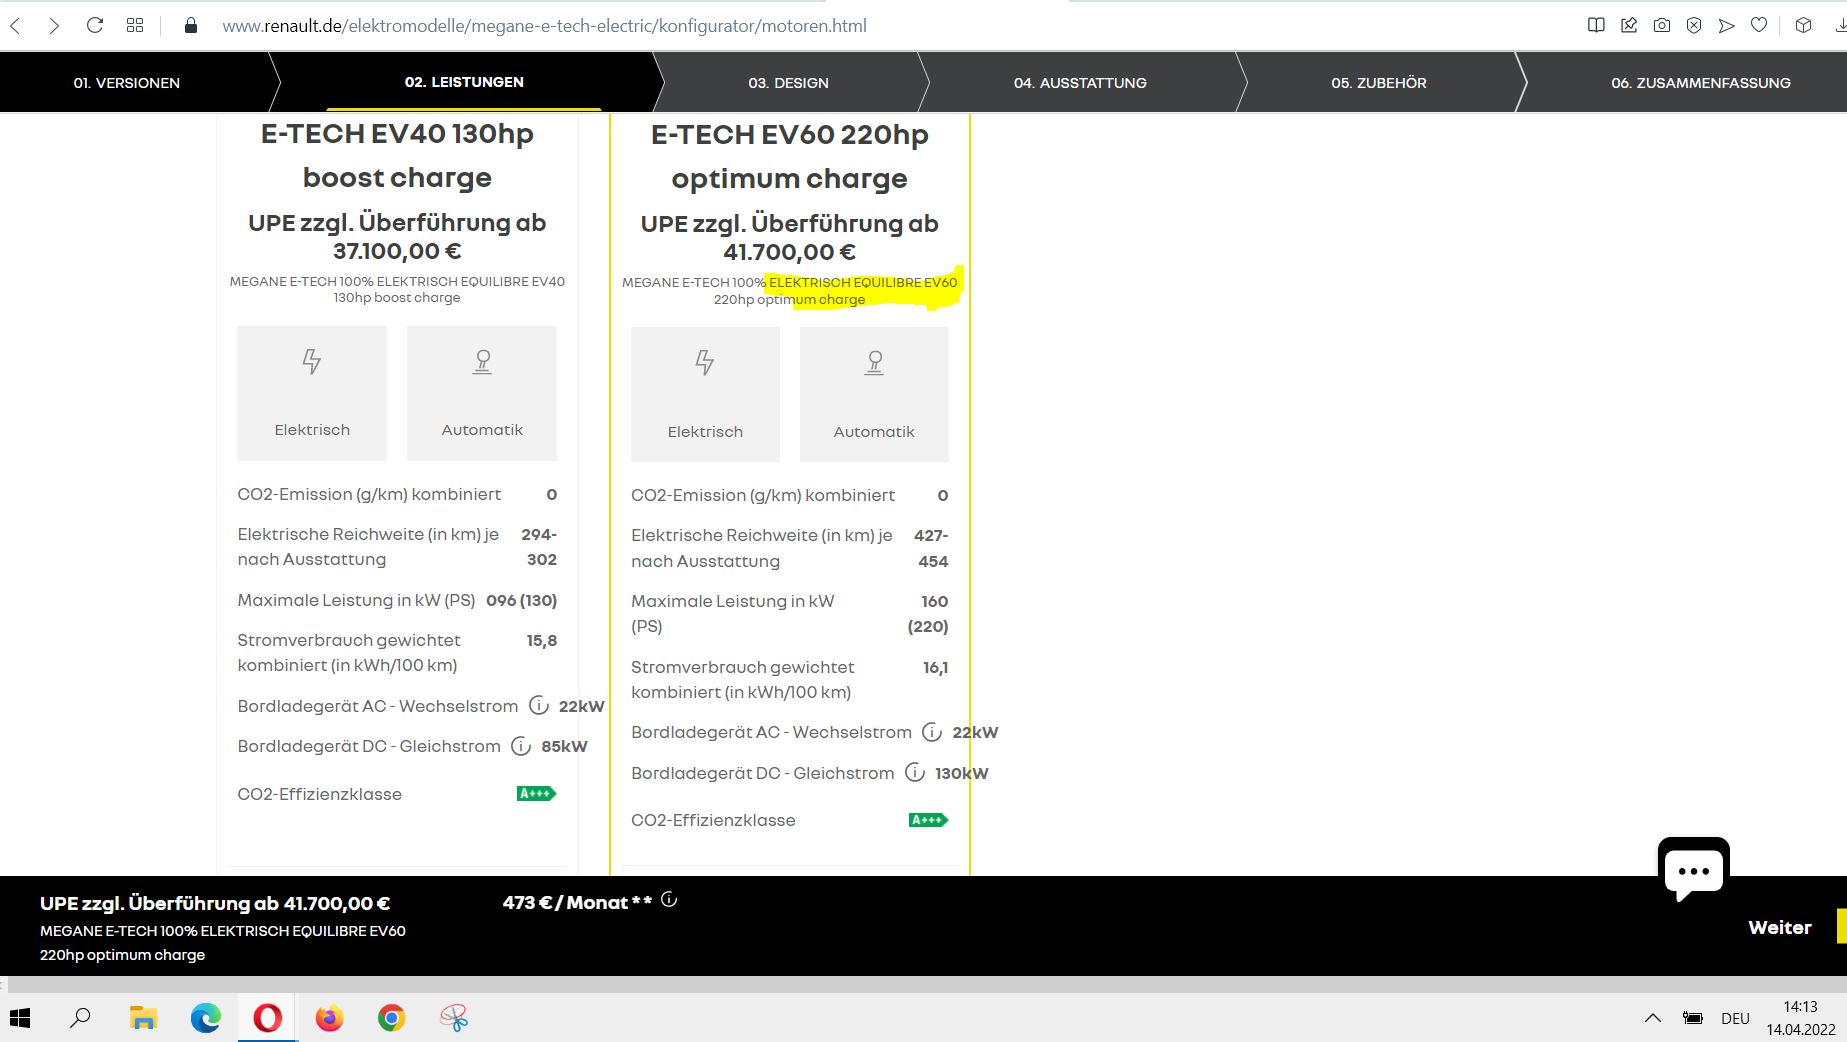Open the 05. ZUBEHÖR step

[x=1379, y=83]
